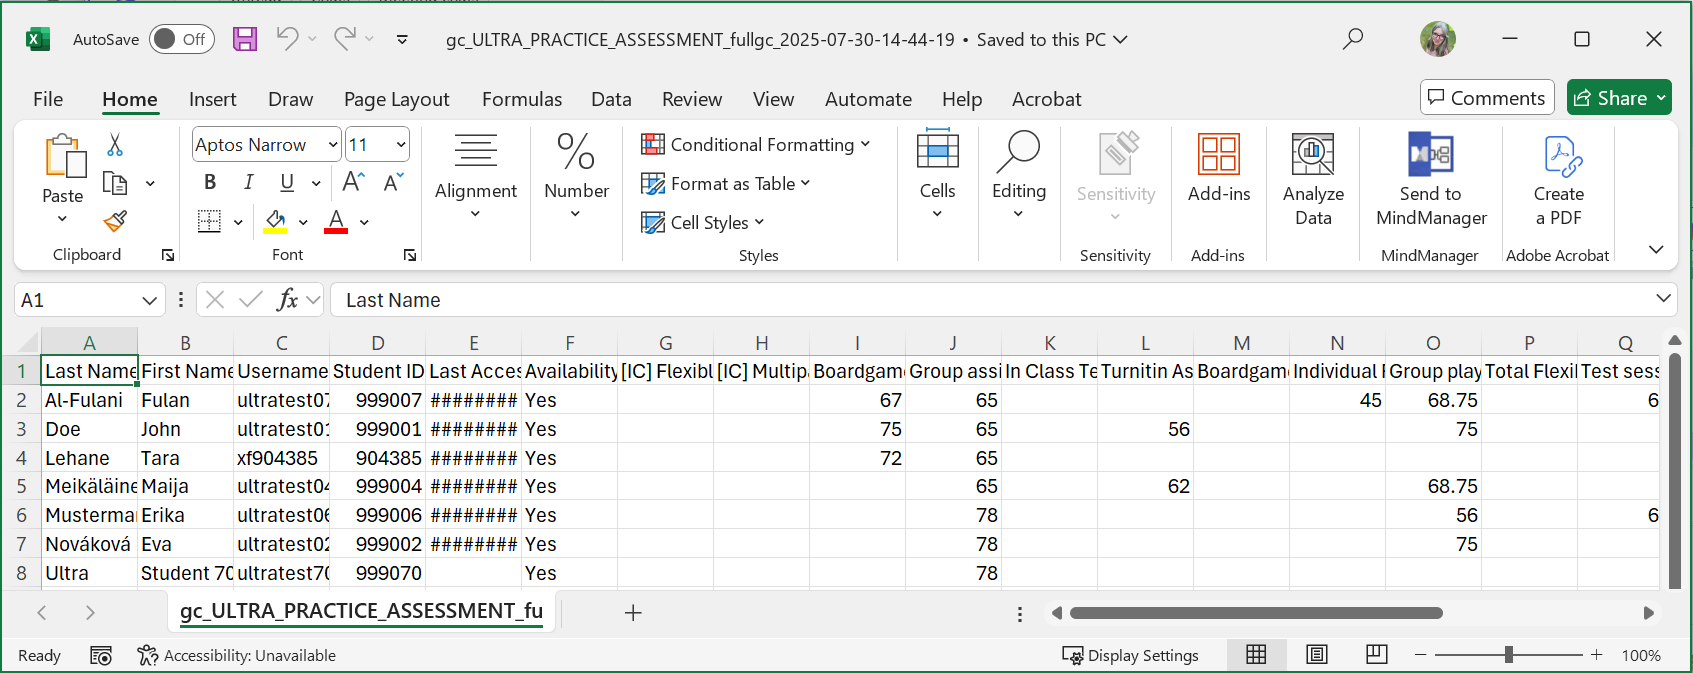The image size is (1693, 673).
Task: Toggle Bold formatting on
Action: (210, 182)
